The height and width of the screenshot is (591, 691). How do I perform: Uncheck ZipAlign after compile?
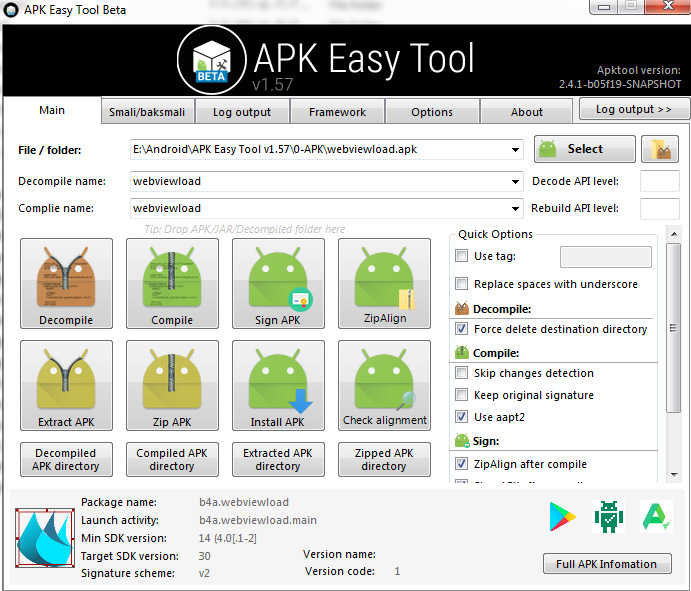pyautogui.click(x=461, y=463)
